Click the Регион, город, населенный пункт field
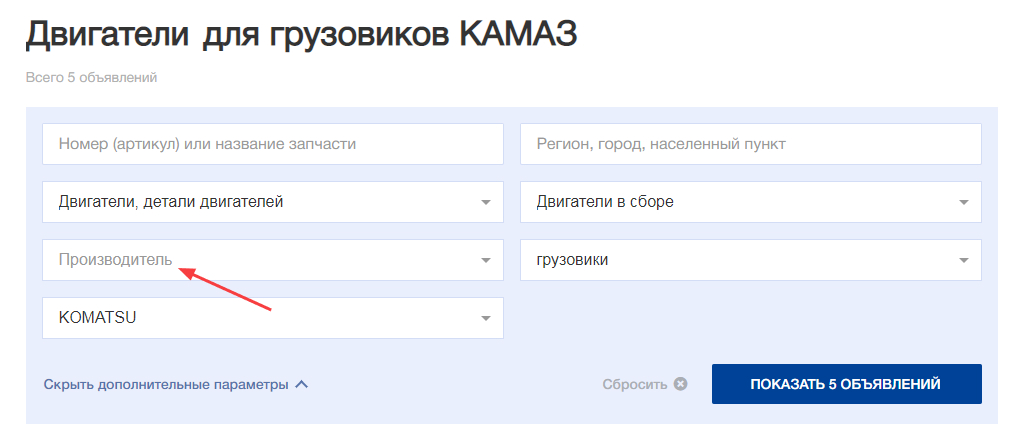1024x438 pixels. click(750, 144)
